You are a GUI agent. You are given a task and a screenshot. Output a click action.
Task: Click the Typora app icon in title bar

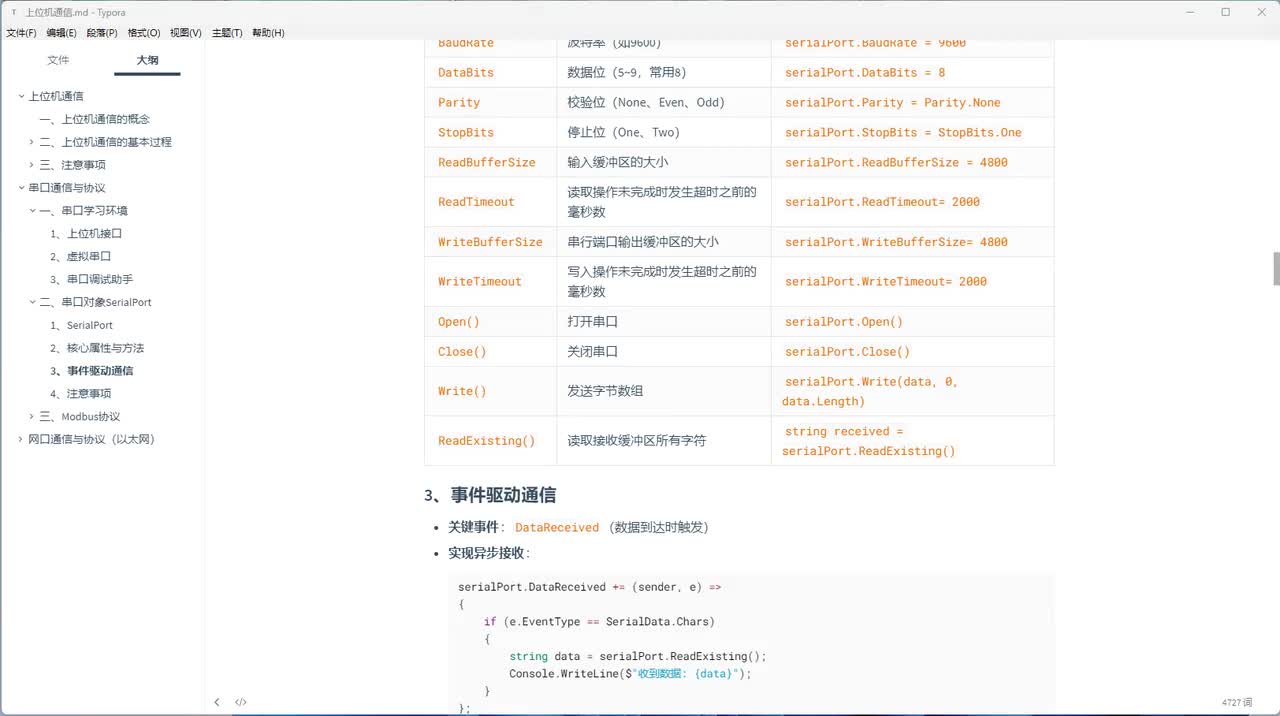tap(14, 12)
